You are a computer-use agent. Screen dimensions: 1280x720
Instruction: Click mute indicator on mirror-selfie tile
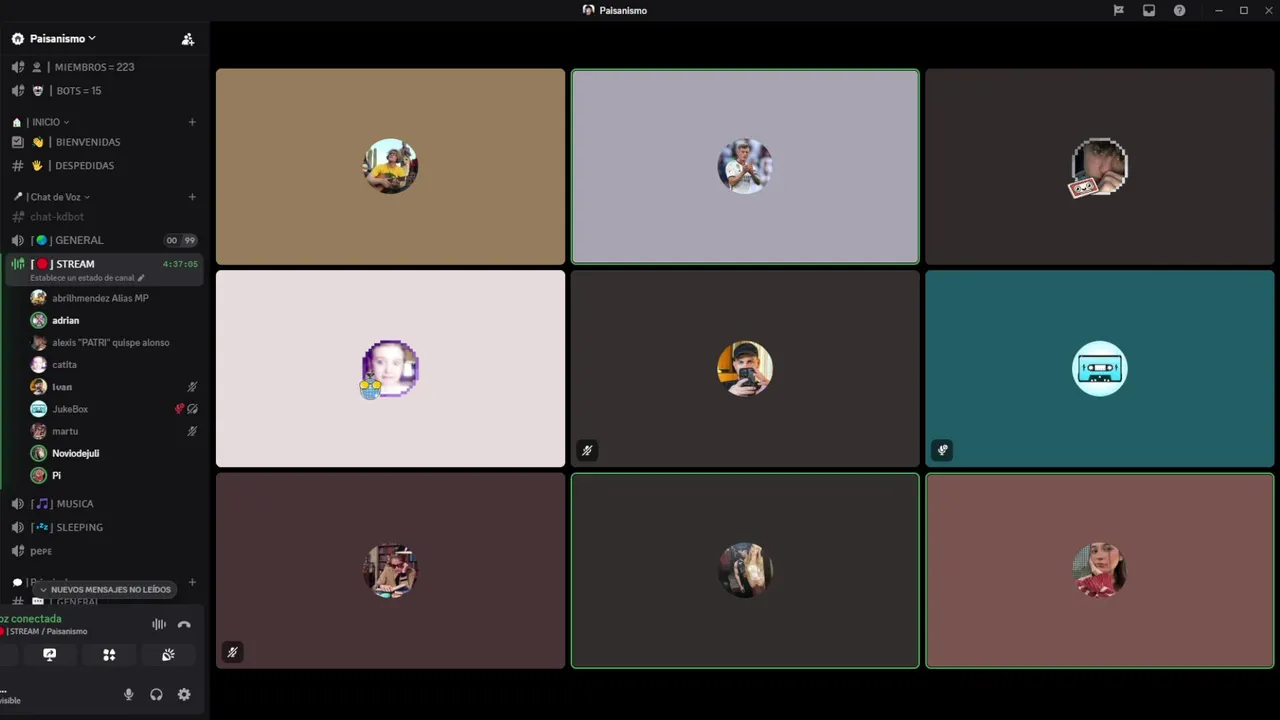[587, 450]
